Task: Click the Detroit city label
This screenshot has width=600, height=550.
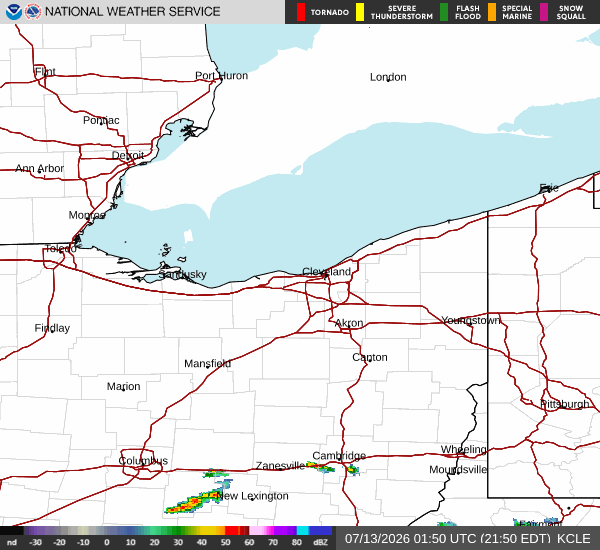Action: [128, 155]
